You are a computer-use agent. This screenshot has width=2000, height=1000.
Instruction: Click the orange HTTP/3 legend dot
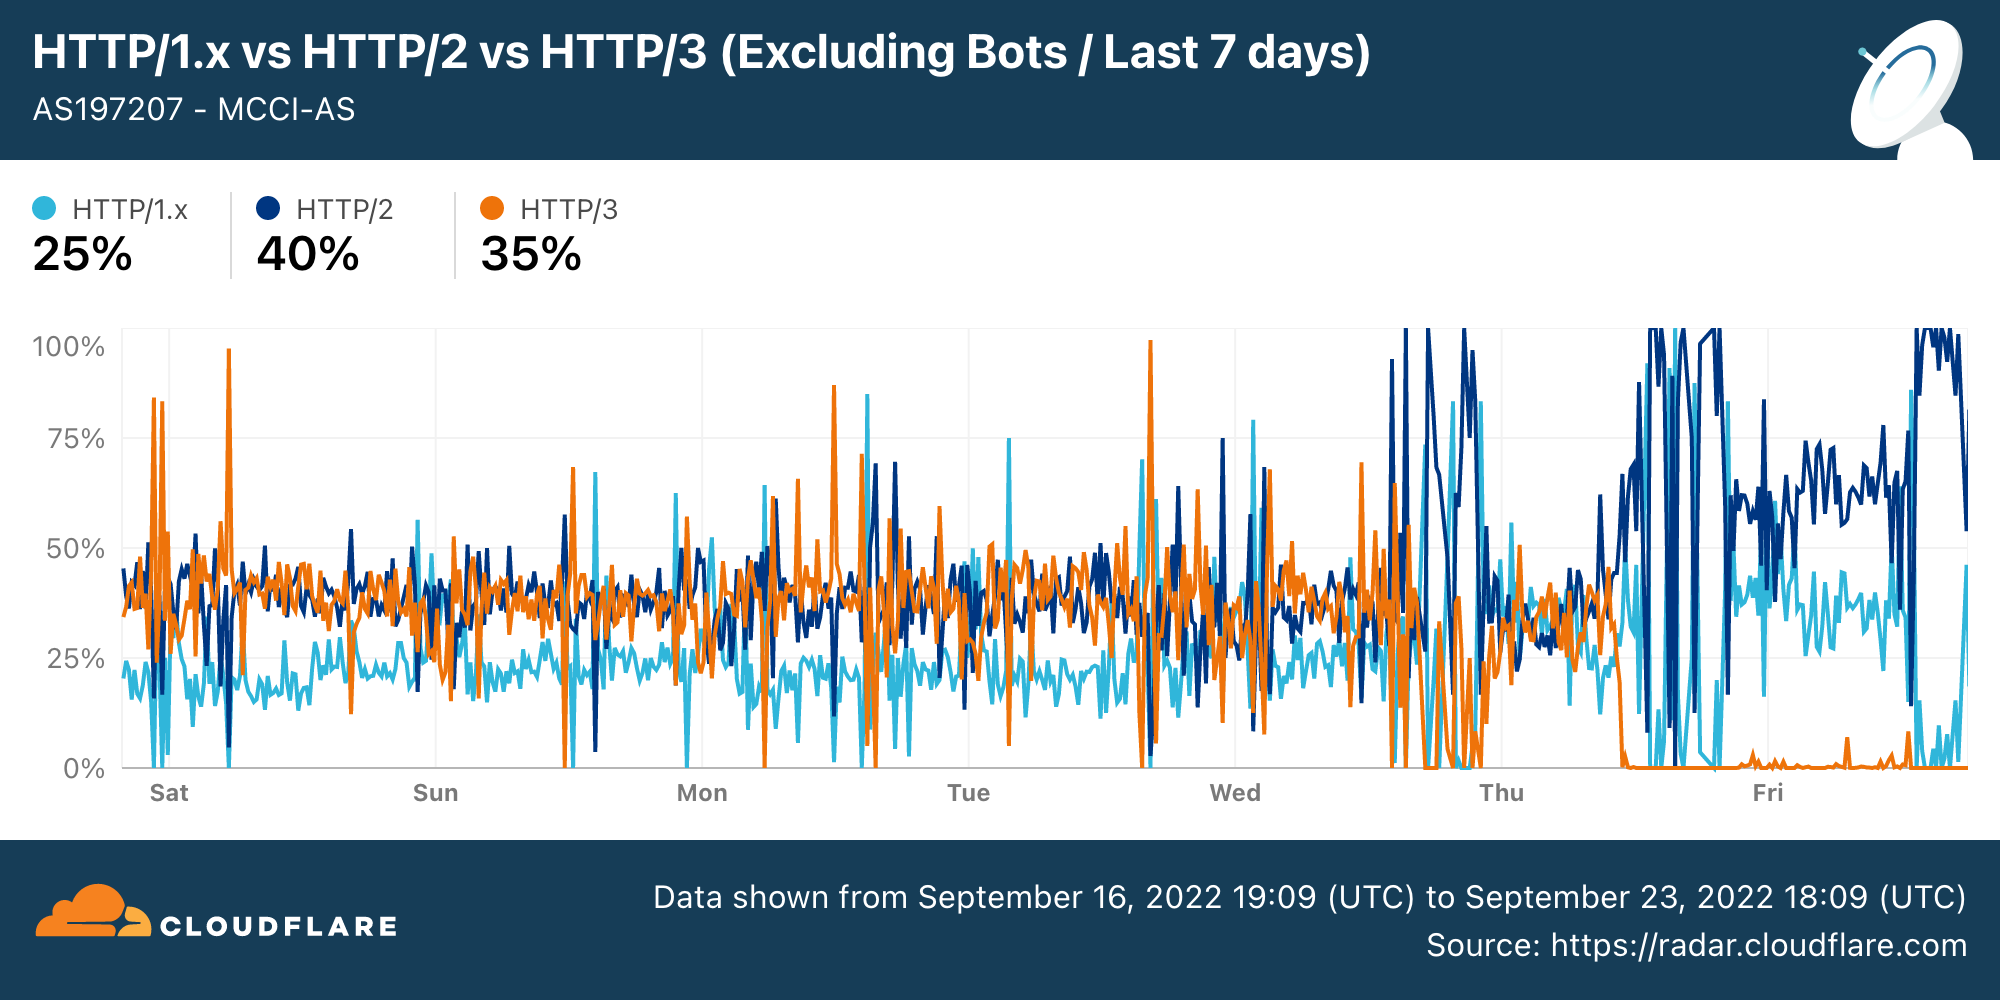[492, 208]
